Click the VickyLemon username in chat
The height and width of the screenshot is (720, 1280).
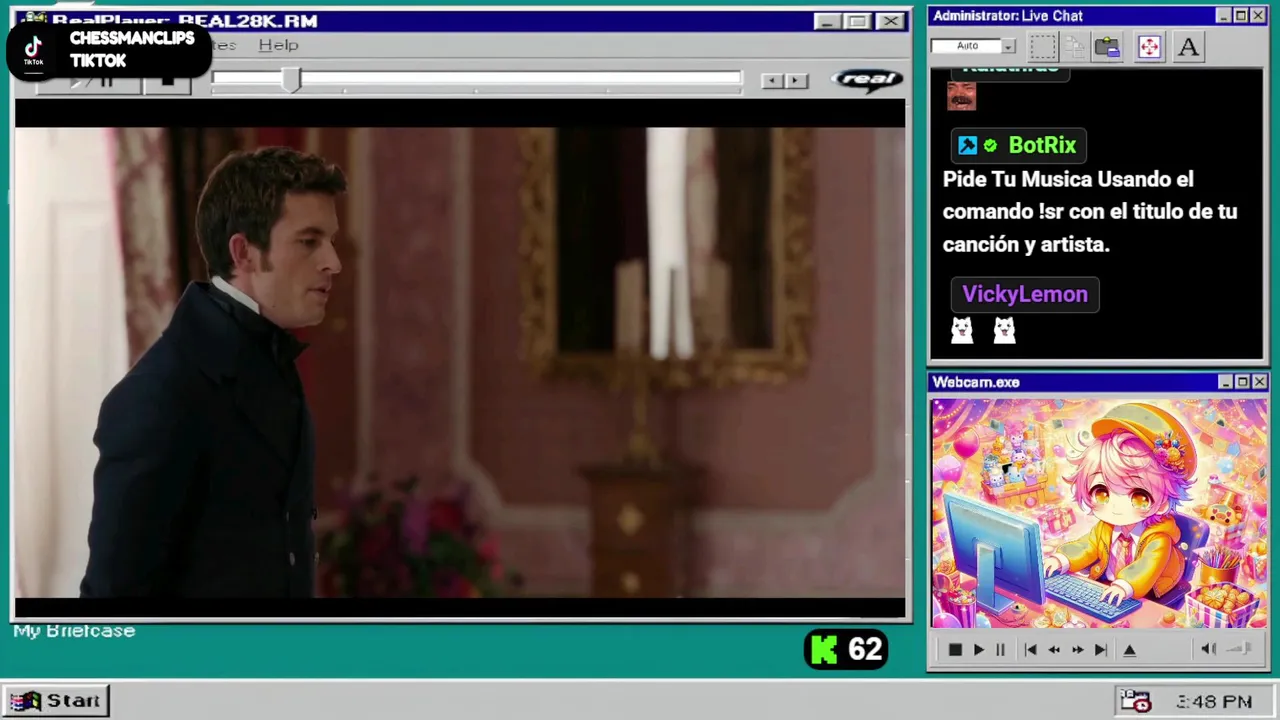point(1025,294)
